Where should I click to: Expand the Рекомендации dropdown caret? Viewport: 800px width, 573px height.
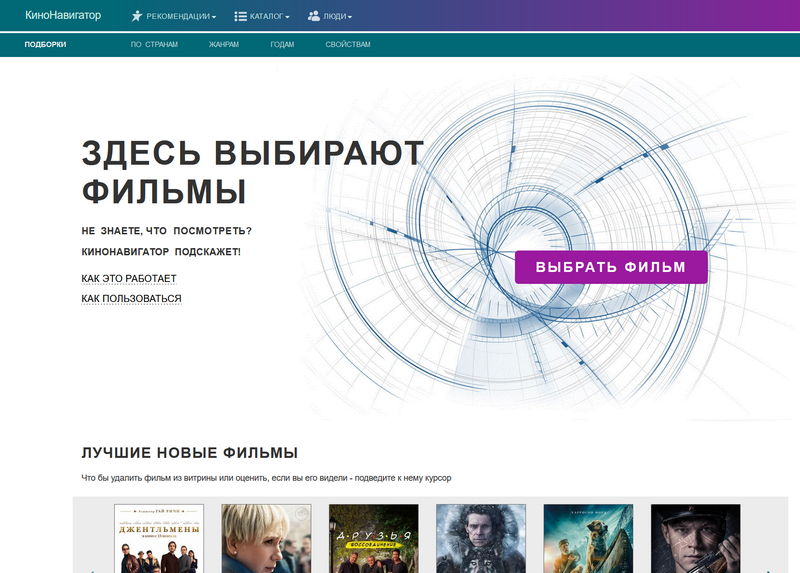pyautogui.click(x=214, y=18)
